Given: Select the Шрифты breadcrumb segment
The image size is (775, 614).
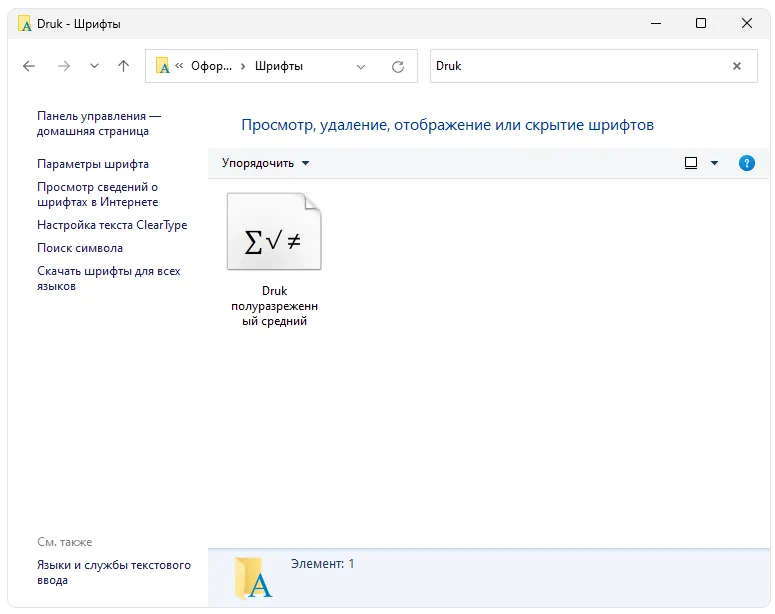Looking at the screenshot, I should pos(279,66).
